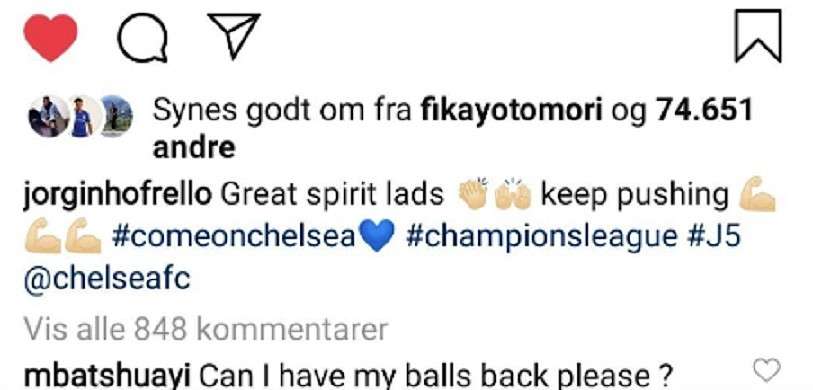813x390 pixels.
Task: Unlike the post via red heart
Action: [x=50, y=37]
